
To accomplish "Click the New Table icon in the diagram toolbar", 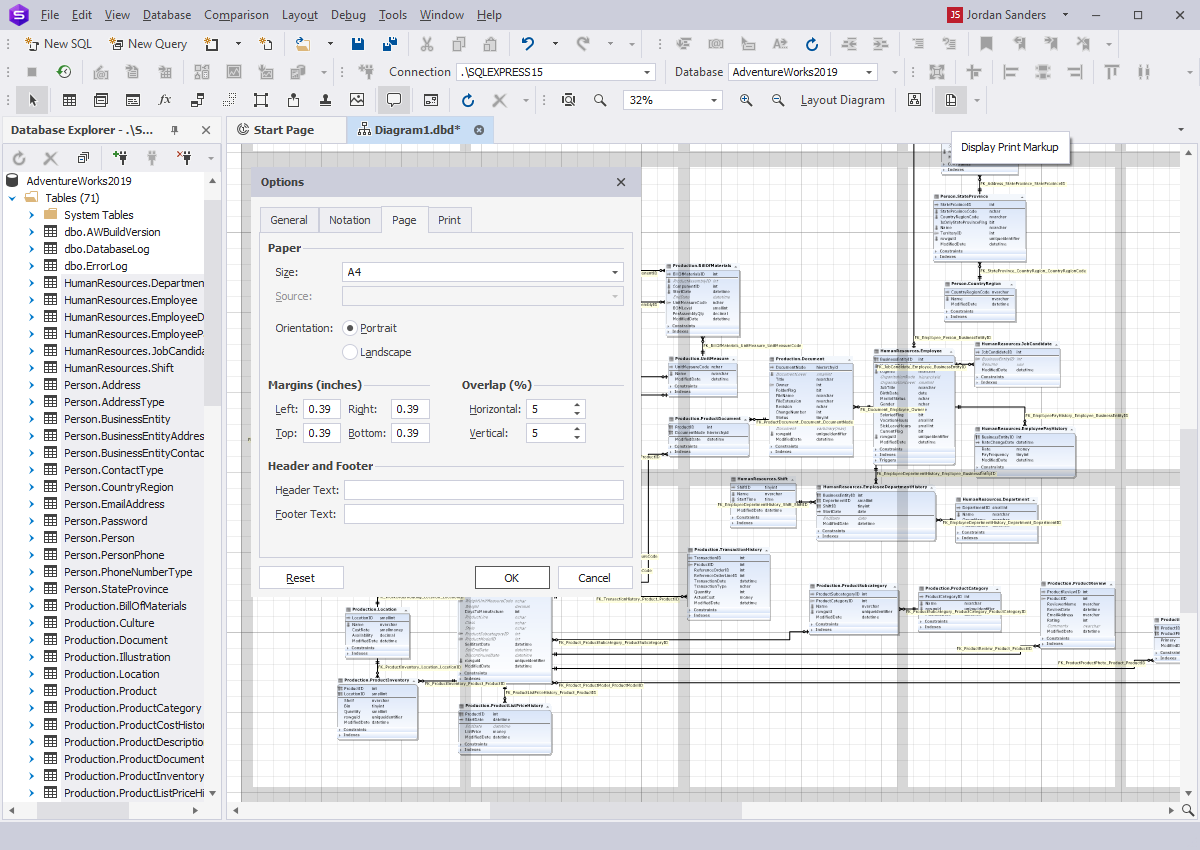I will point(70,100).
